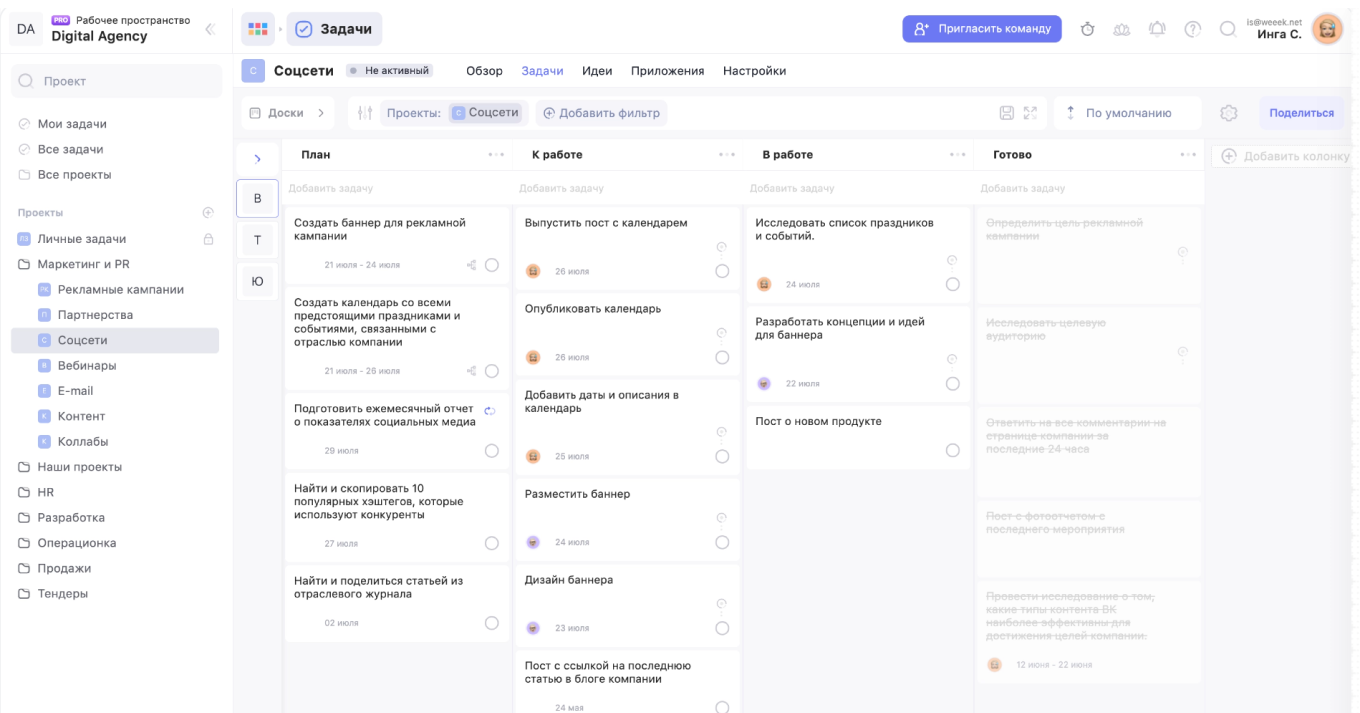Check off 'Найти и поделиться статьей' task
The height and width of the screenshot is (713, 1360).
tap(491, 623)
